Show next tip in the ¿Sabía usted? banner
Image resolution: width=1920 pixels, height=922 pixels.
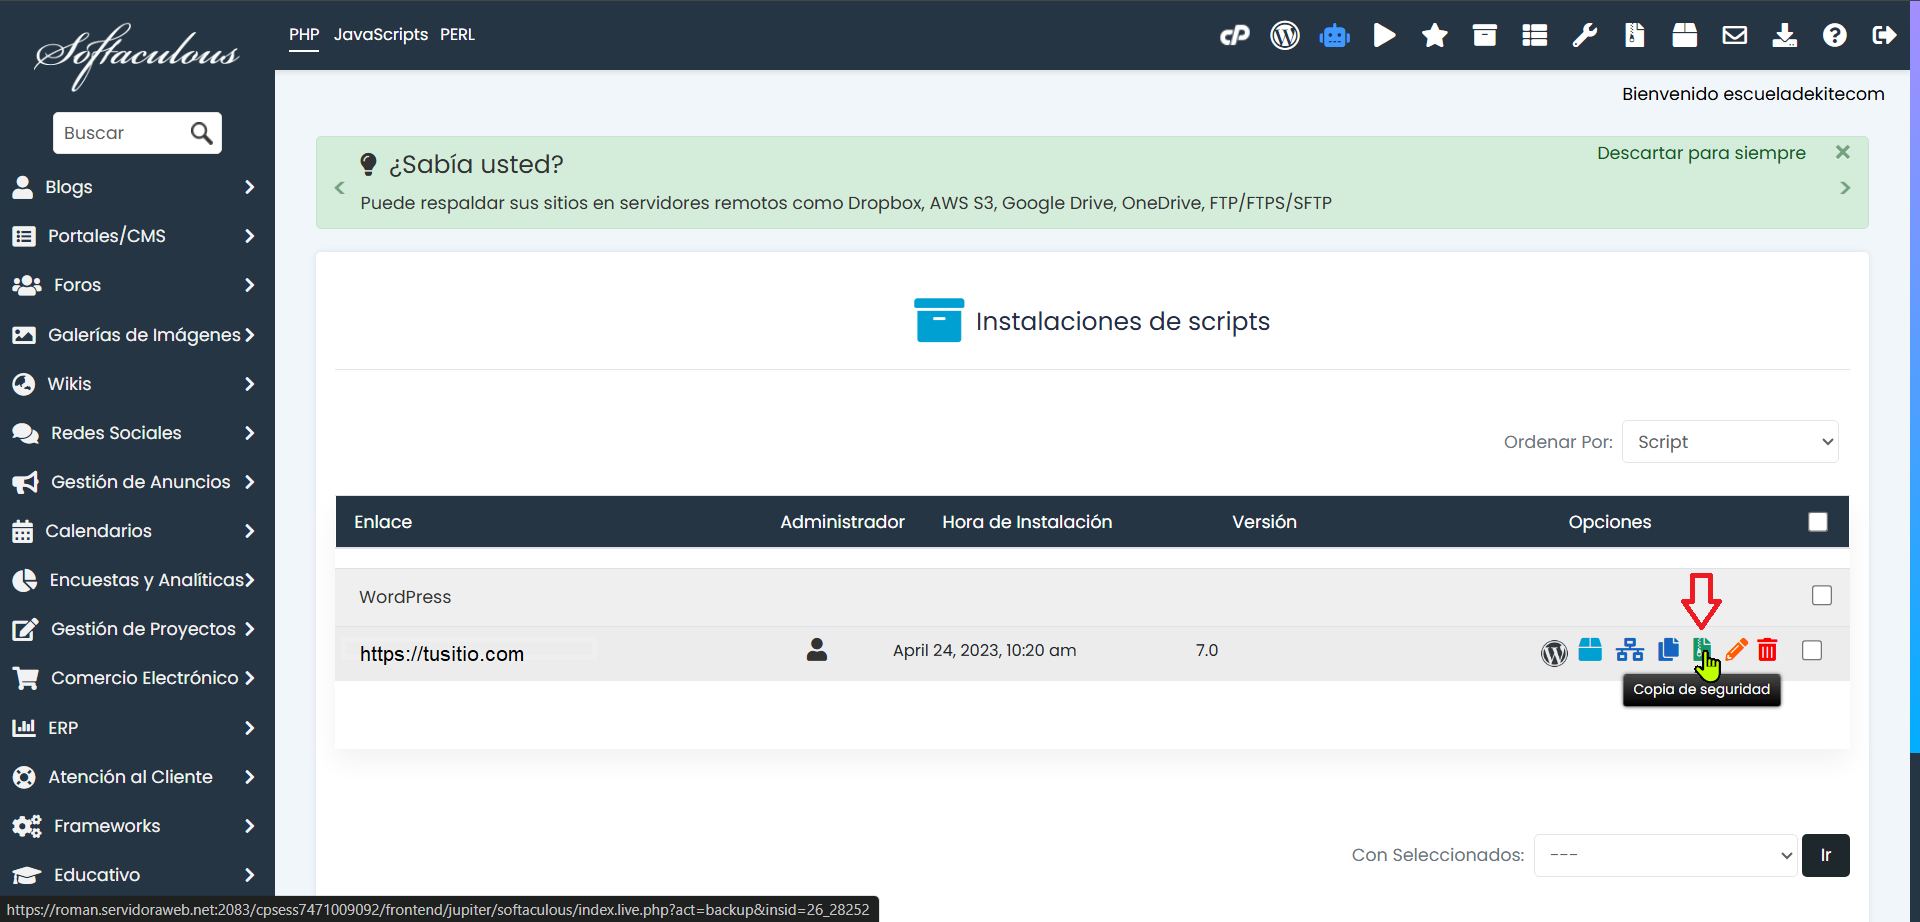pos(1845,187)
